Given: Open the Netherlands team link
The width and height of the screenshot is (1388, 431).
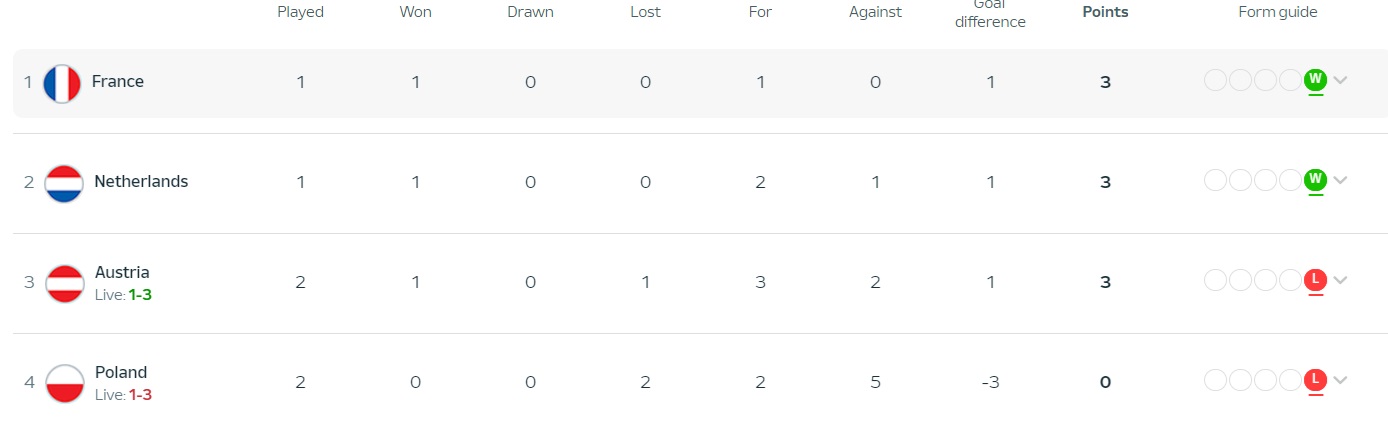Looking at the screenshot, I should click(141, 182).
